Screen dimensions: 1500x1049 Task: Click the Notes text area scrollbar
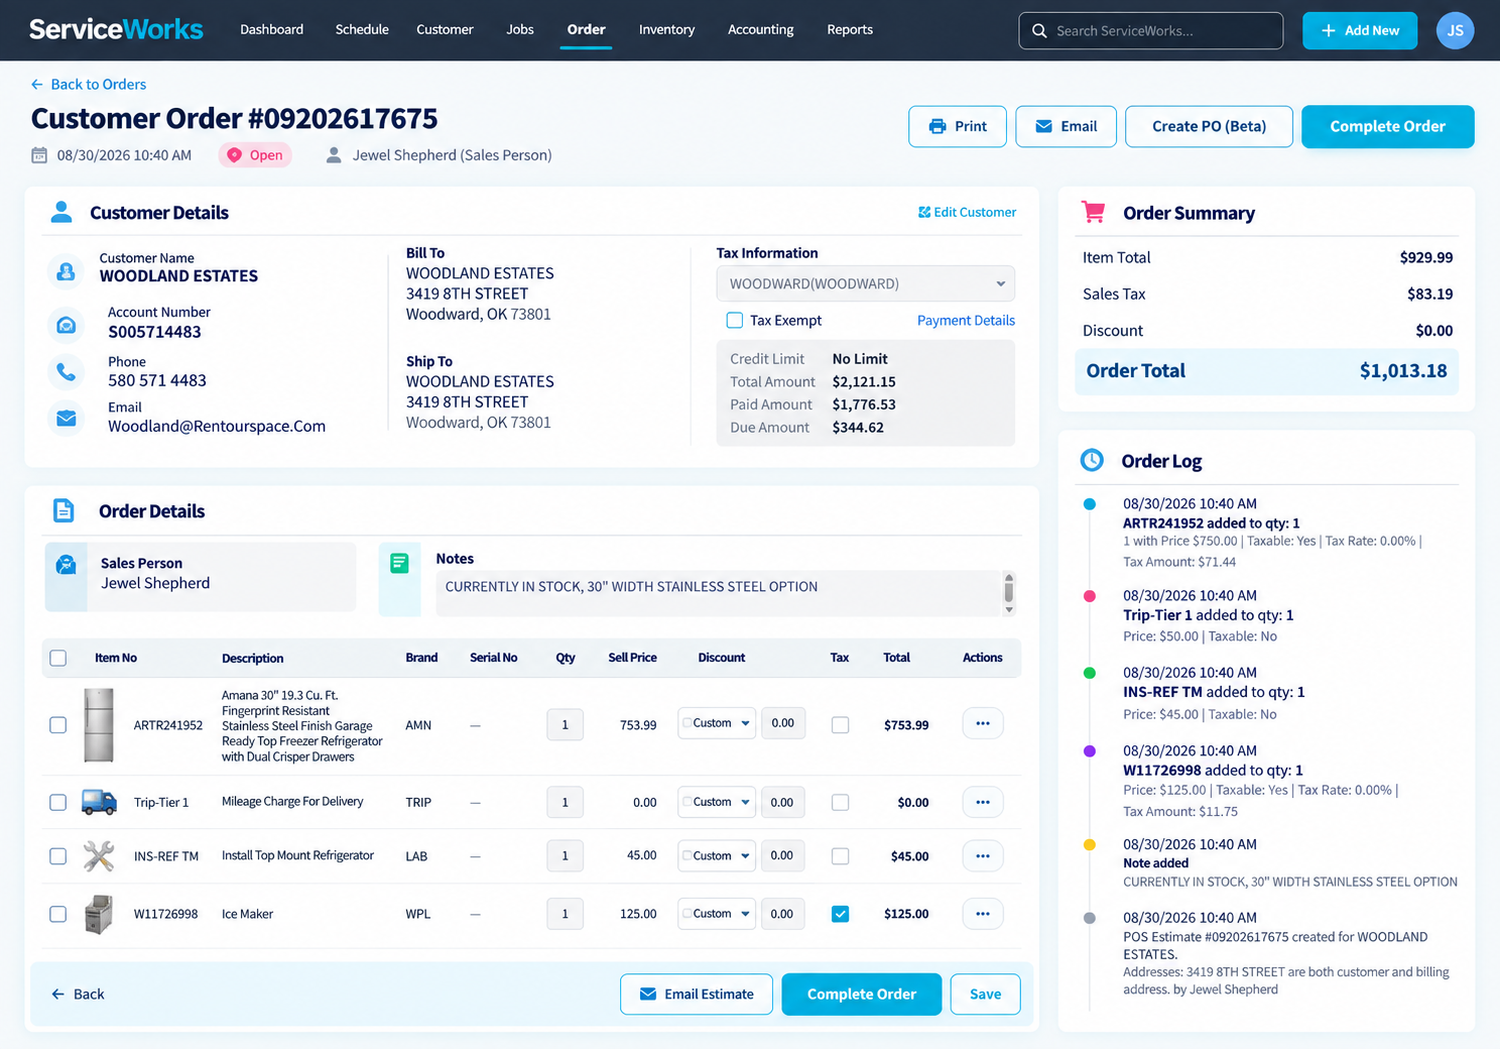[1009, 593]
